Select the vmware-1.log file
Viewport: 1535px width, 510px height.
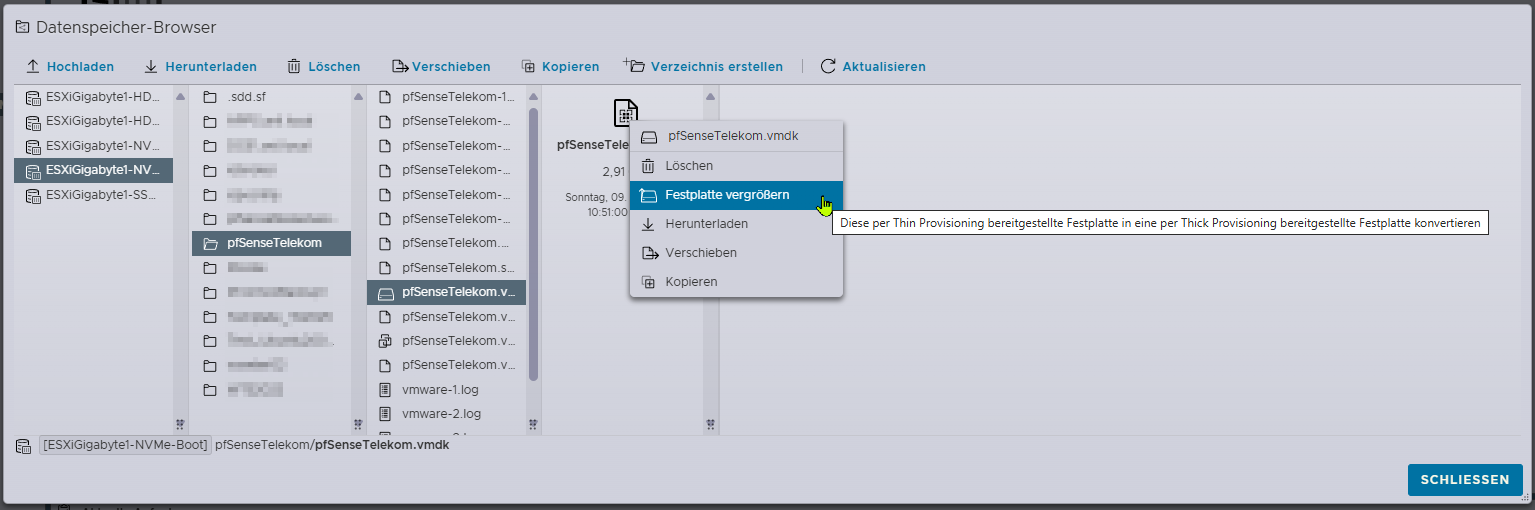click(441, 389)
